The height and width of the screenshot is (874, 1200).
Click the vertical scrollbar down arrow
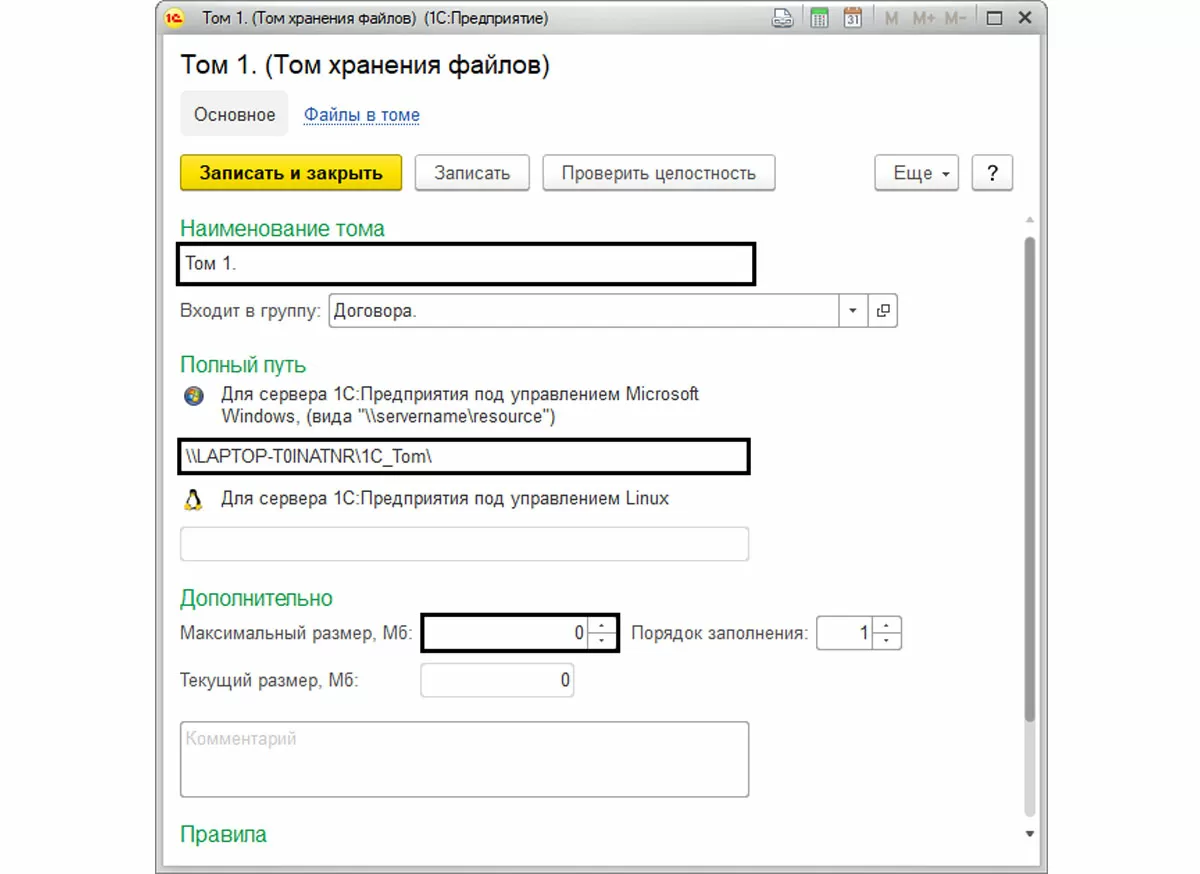pyautogui.click(x=1029, y=833)
